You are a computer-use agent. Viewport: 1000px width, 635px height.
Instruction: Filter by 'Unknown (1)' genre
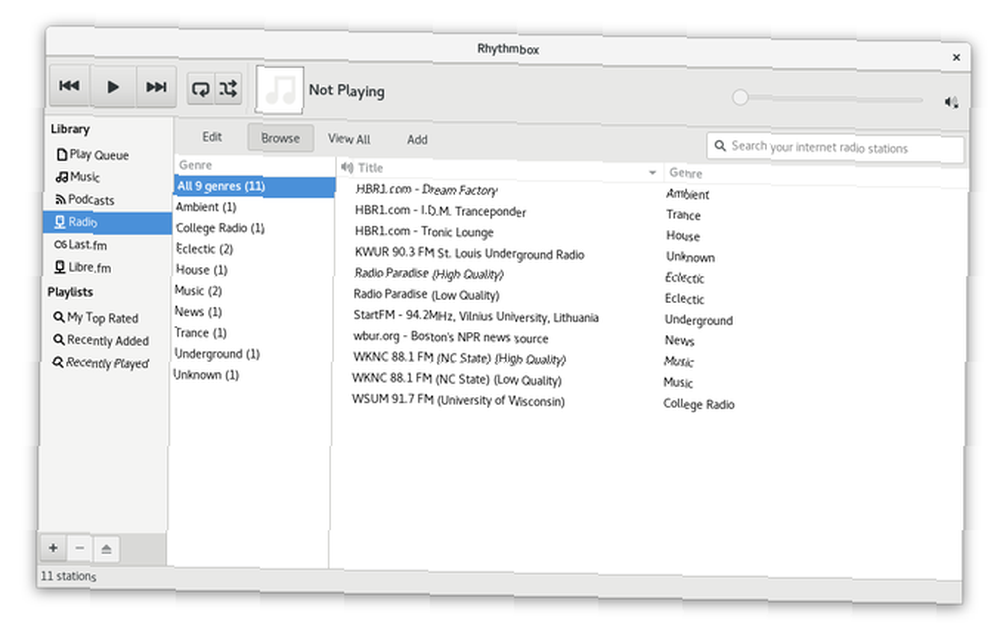(x=205, y=375)
